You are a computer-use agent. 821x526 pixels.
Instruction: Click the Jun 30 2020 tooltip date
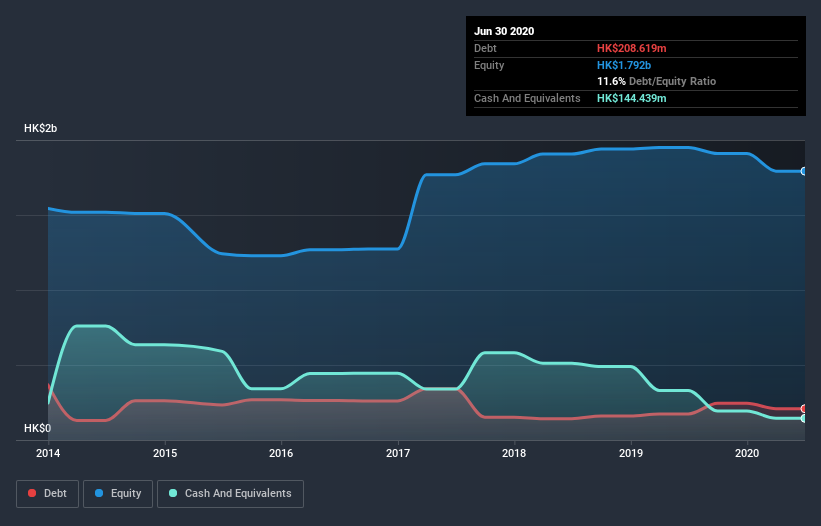tap(504, 31)
